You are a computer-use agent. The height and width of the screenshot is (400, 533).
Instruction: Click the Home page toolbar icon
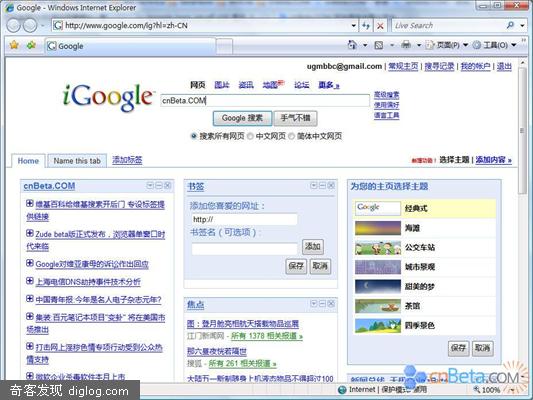pos(352,45)
